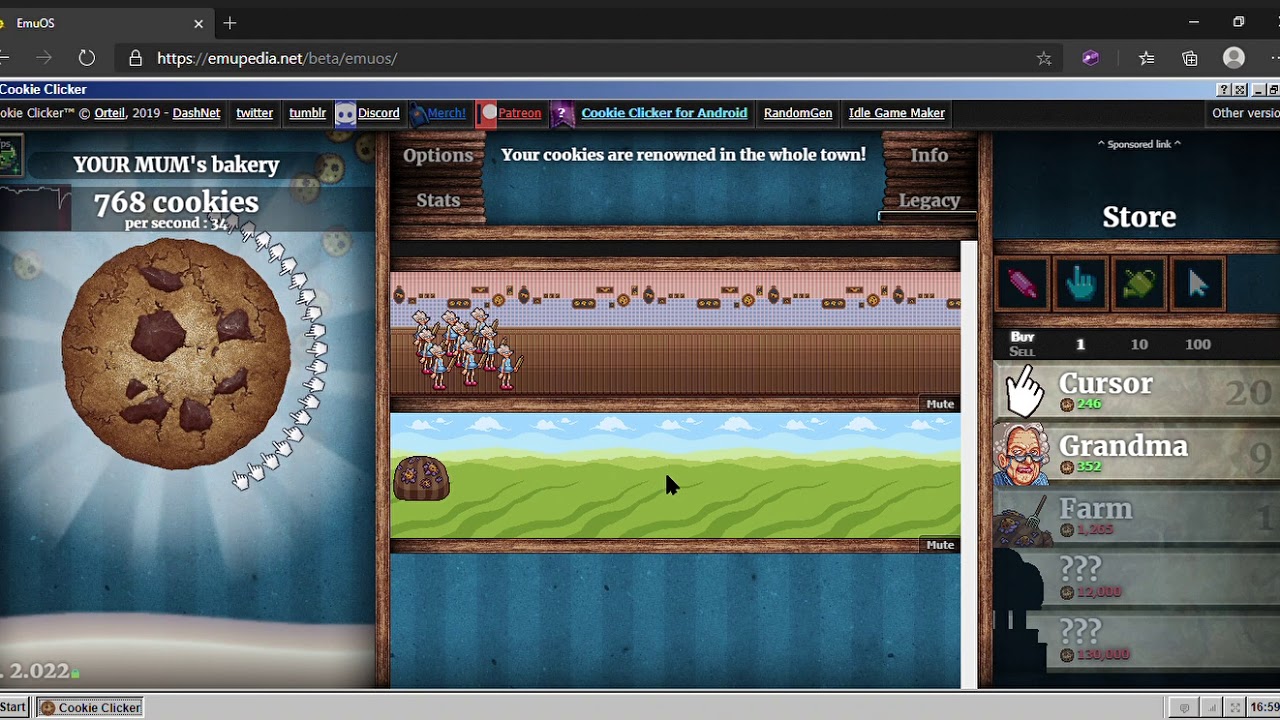Click the news ticker about renowned cookies

683,155
